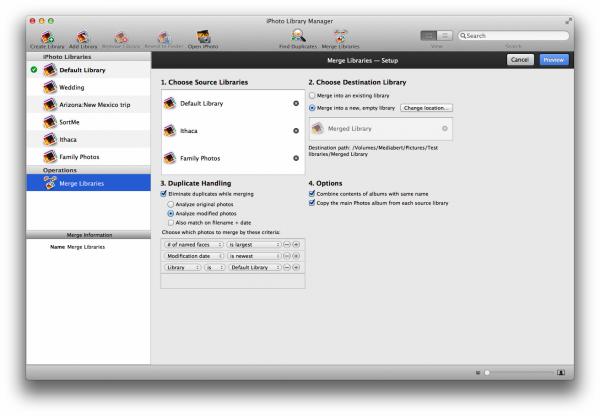The width and height of the screenshot is (600, 416).
Task: Clear the Merged Library destination well
Action: [x=445, y=129]
